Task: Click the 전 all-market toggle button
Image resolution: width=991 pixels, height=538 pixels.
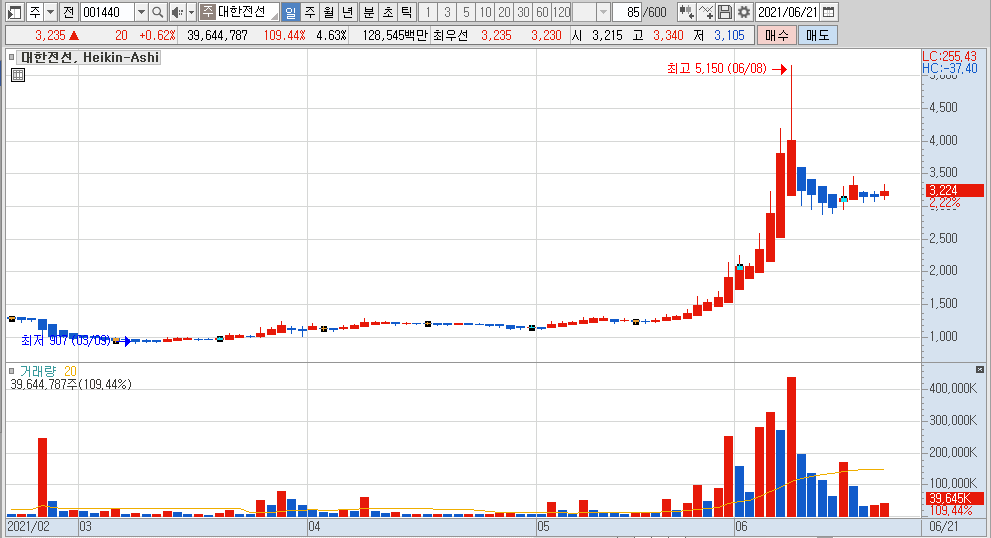Action: 69,11
